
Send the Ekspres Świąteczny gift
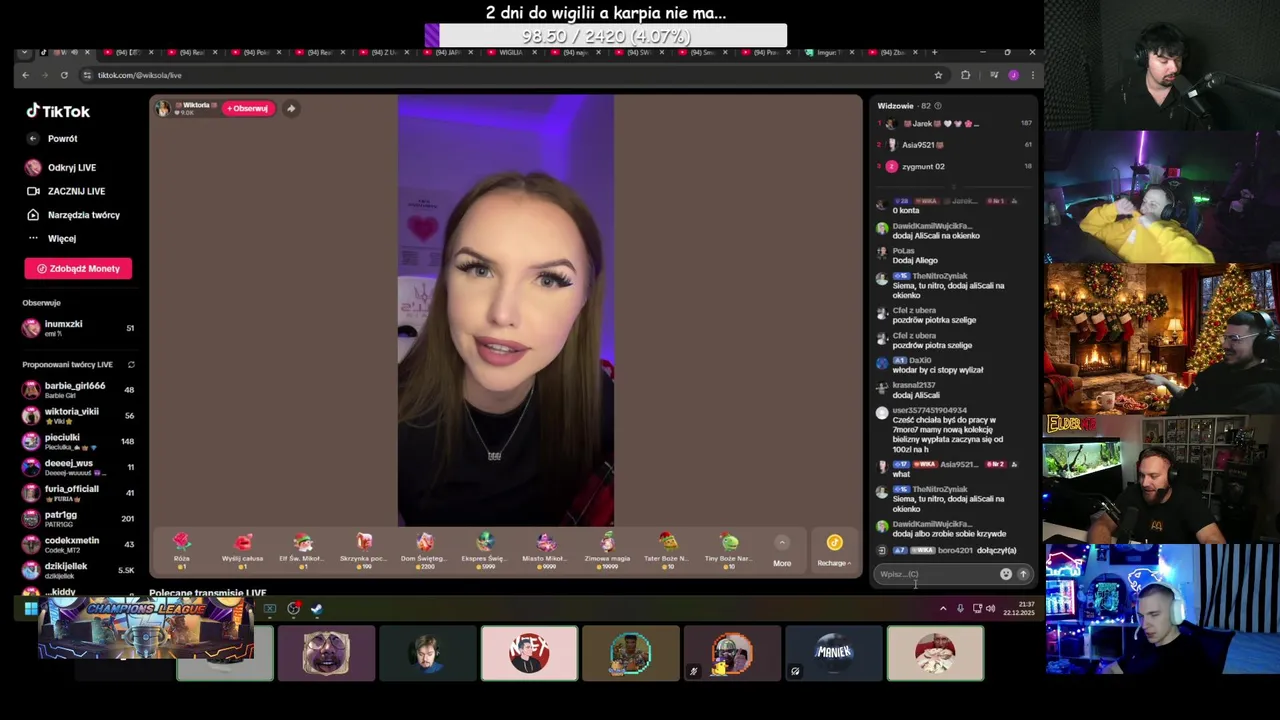[x=485, y=550]
